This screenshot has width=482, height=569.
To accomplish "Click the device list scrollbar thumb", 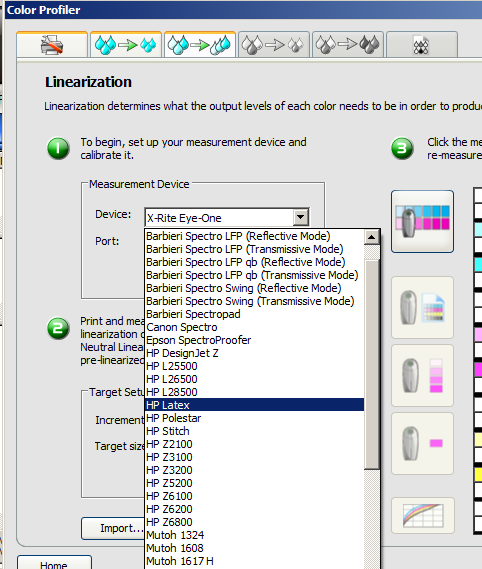I will [x=371, y=365].
